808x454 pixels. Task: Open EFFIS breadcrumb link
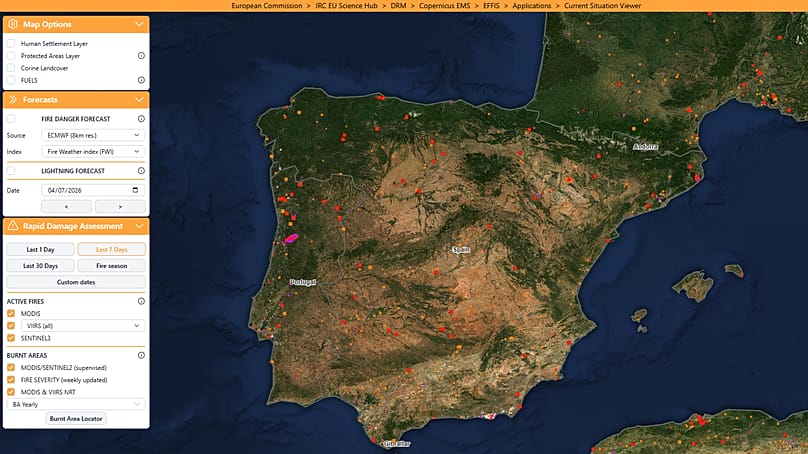pyautogui.click(x=491, y=6)
